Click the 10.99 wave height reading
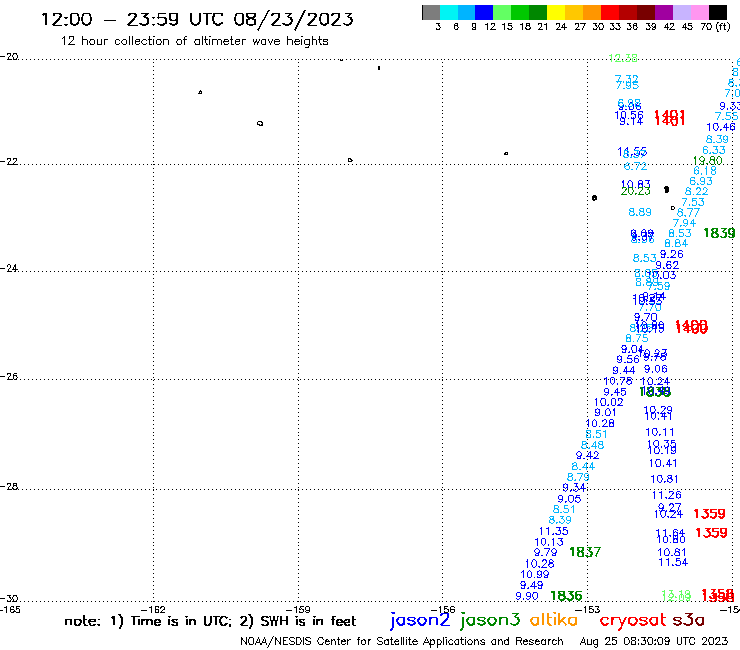The height and width of the screenshot is (650, 740). 535,574
